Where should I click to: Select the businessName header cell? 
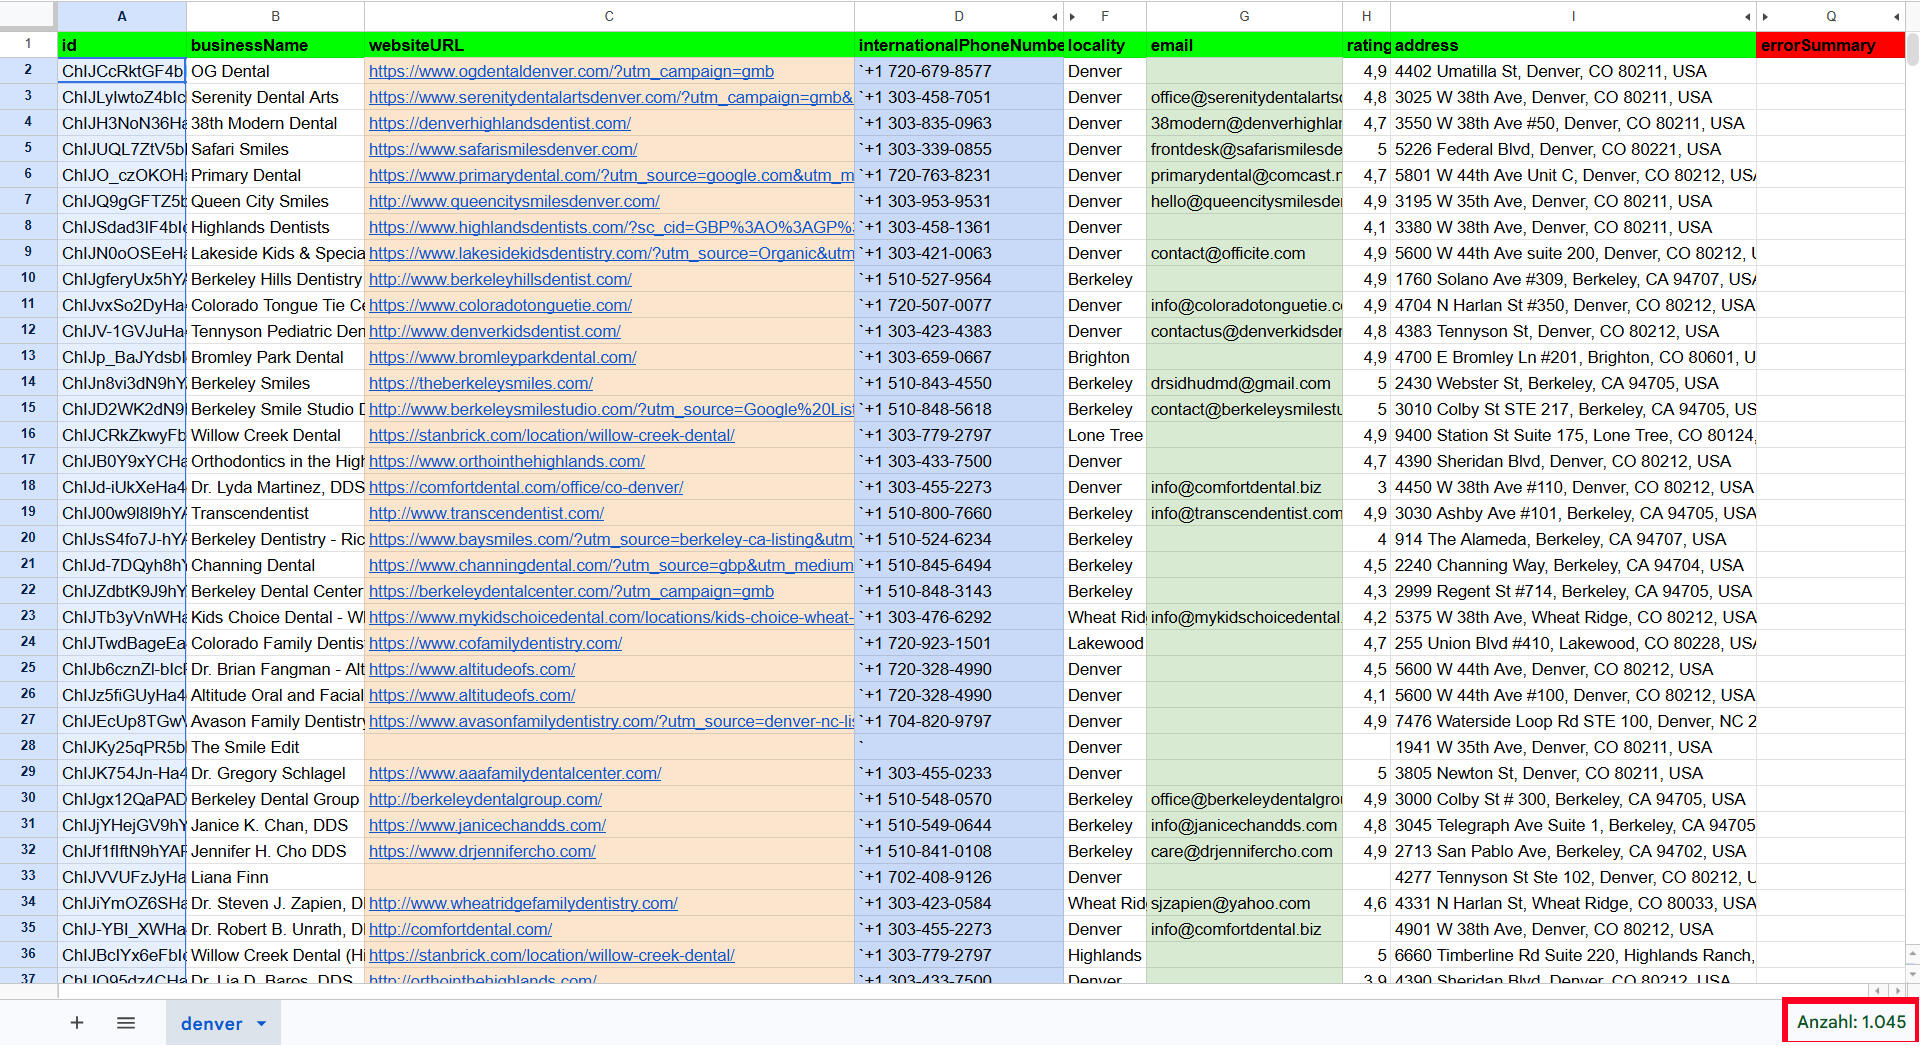[x=275, y=45]
